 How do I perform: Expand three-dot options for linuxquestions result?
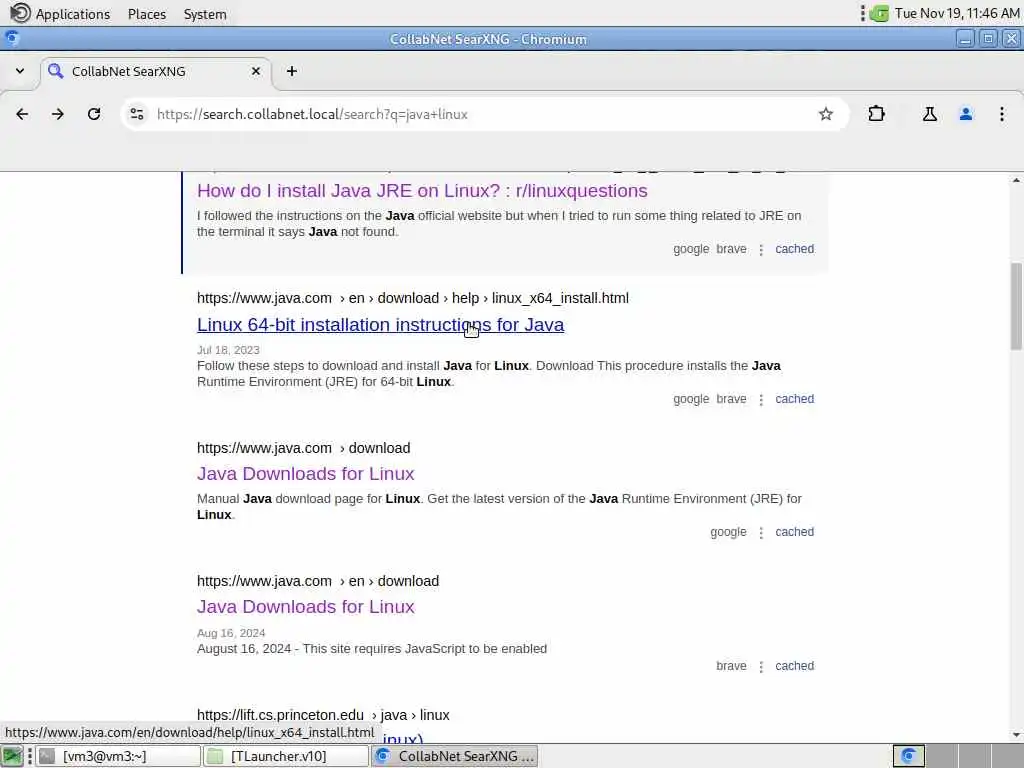(761, 250)
